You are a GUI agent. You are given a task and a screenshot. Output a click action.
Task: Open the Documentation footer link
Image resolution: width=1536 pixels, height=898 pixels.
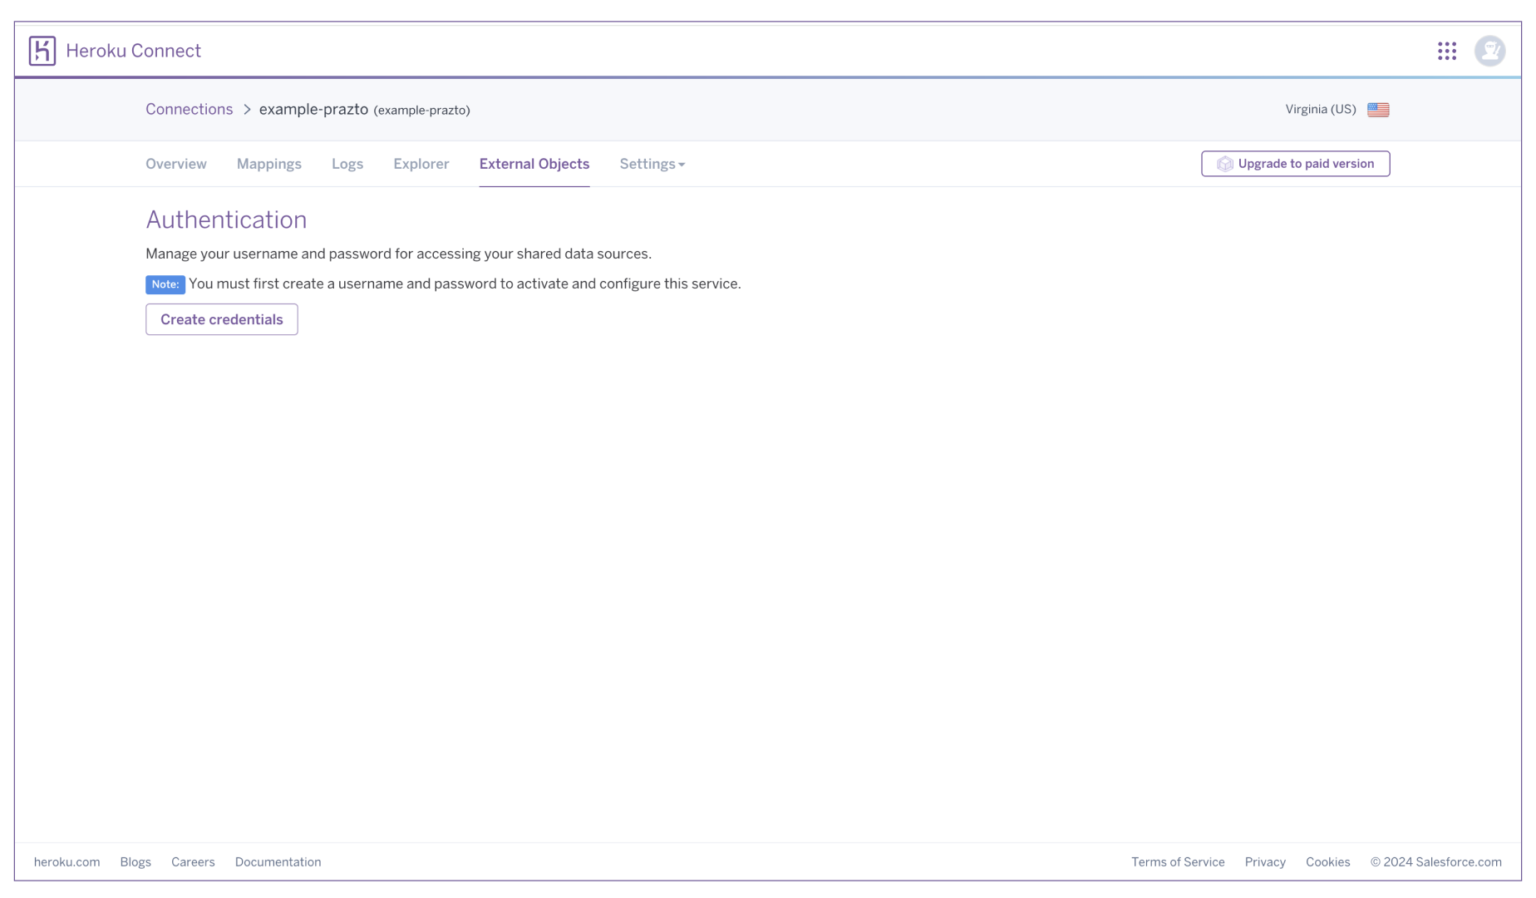click(x=278, y=861)
